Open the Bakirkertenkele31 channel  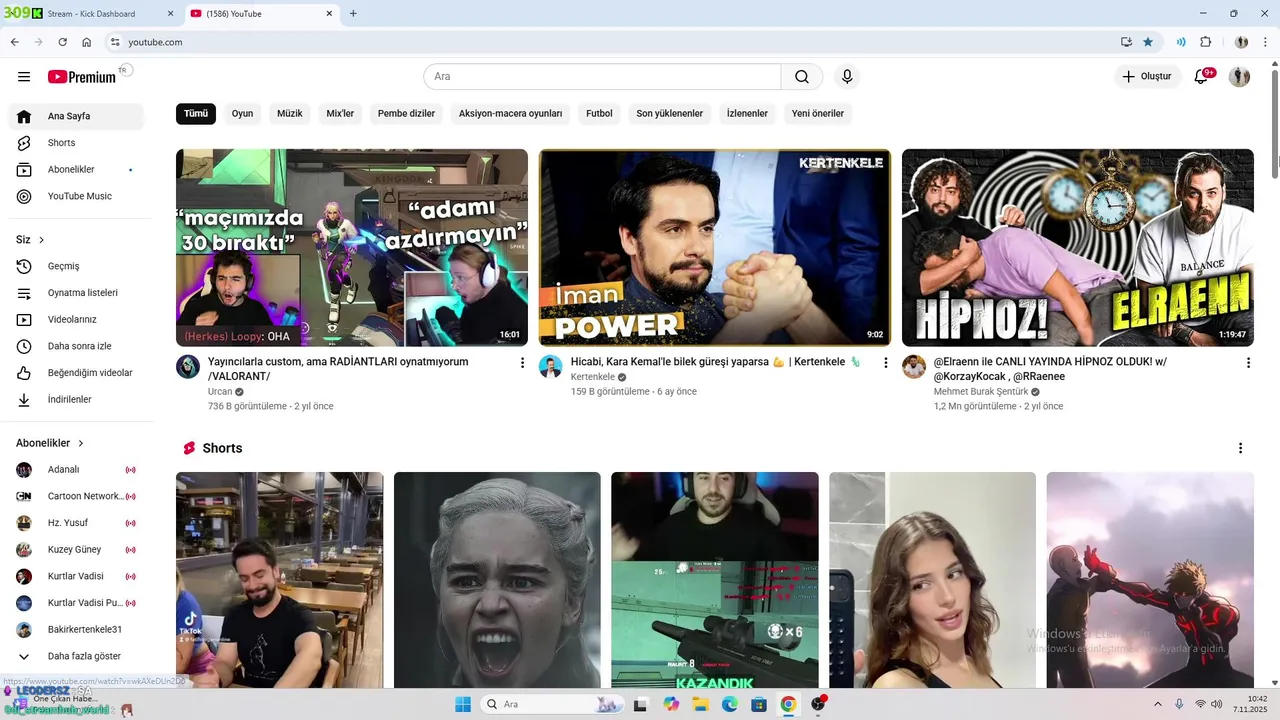coord(77,630)
